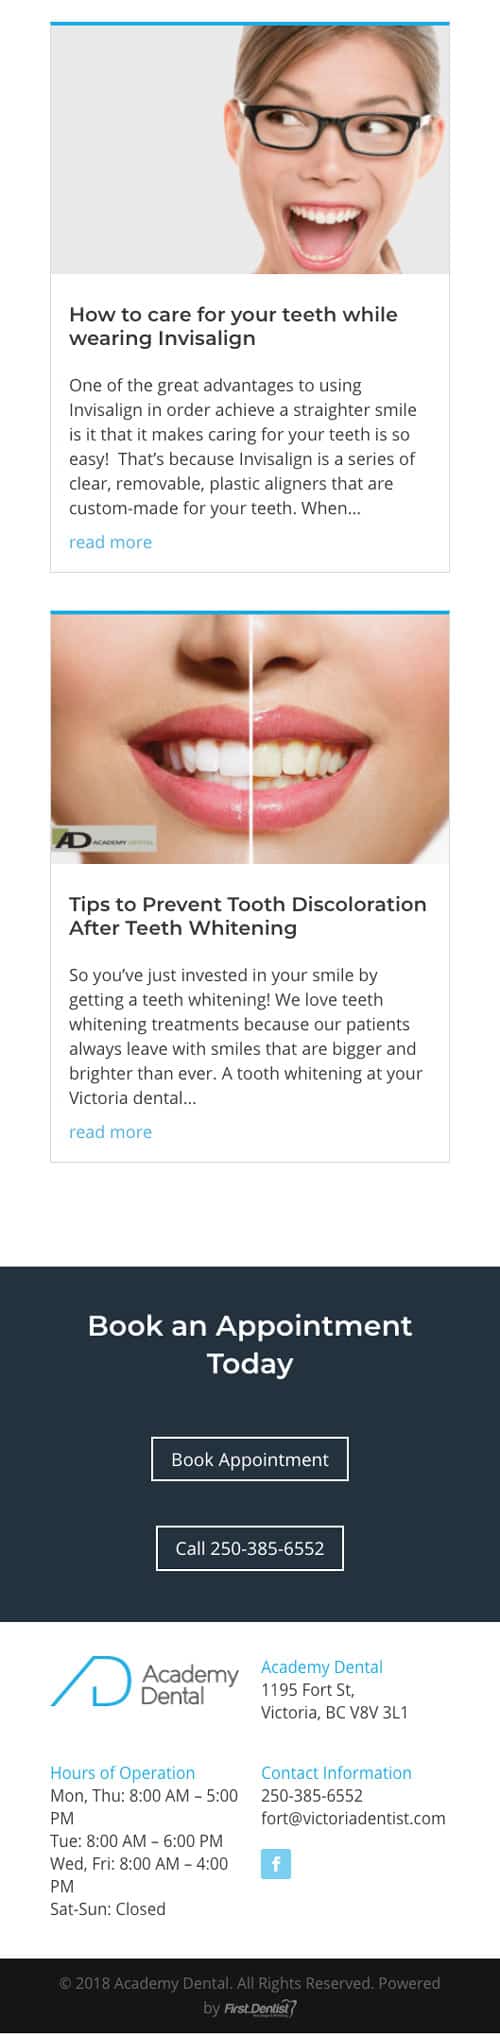Click the Hours of Operation heading

point(122,1773)
